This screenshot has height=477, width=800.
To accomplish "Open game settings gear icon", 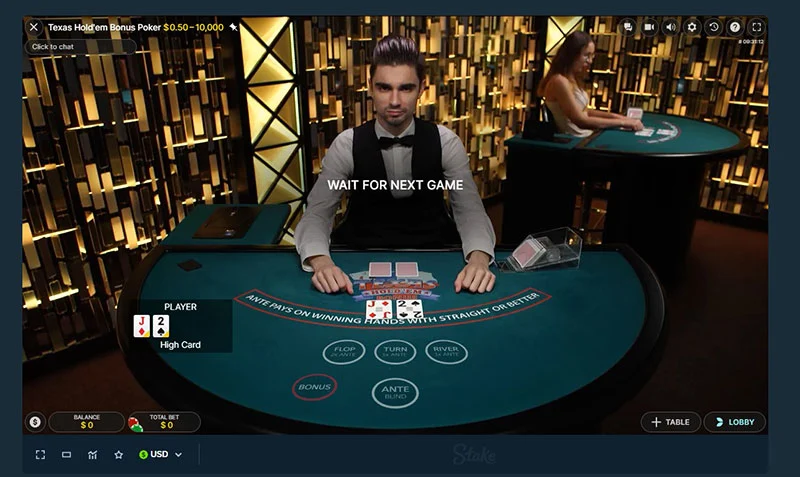I will (692, 27).
